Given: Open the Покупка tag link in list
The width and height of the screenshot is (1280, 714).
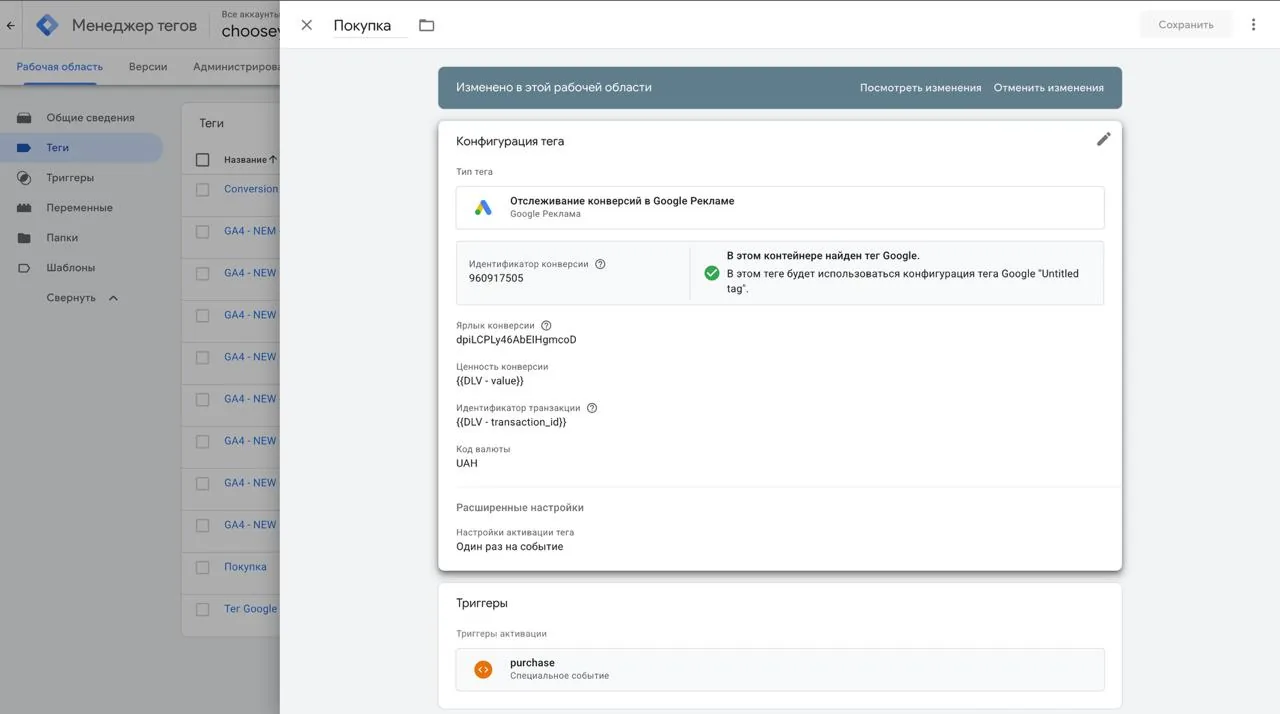Looking at the screenshot, I should tap(245, 567).
